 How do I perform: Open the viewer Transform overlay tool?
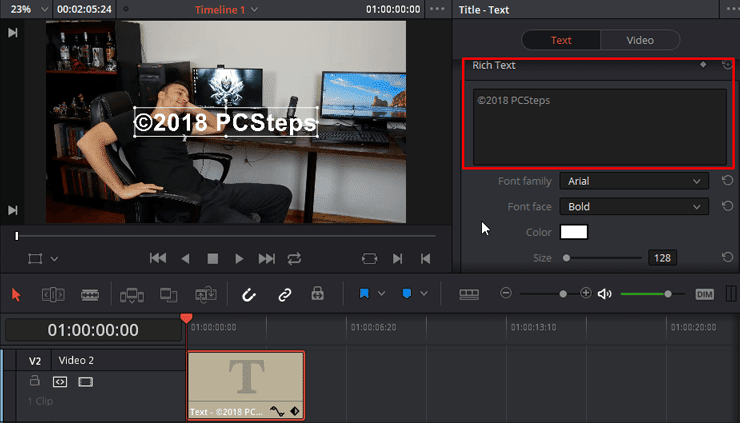click(x=35, y=259)
